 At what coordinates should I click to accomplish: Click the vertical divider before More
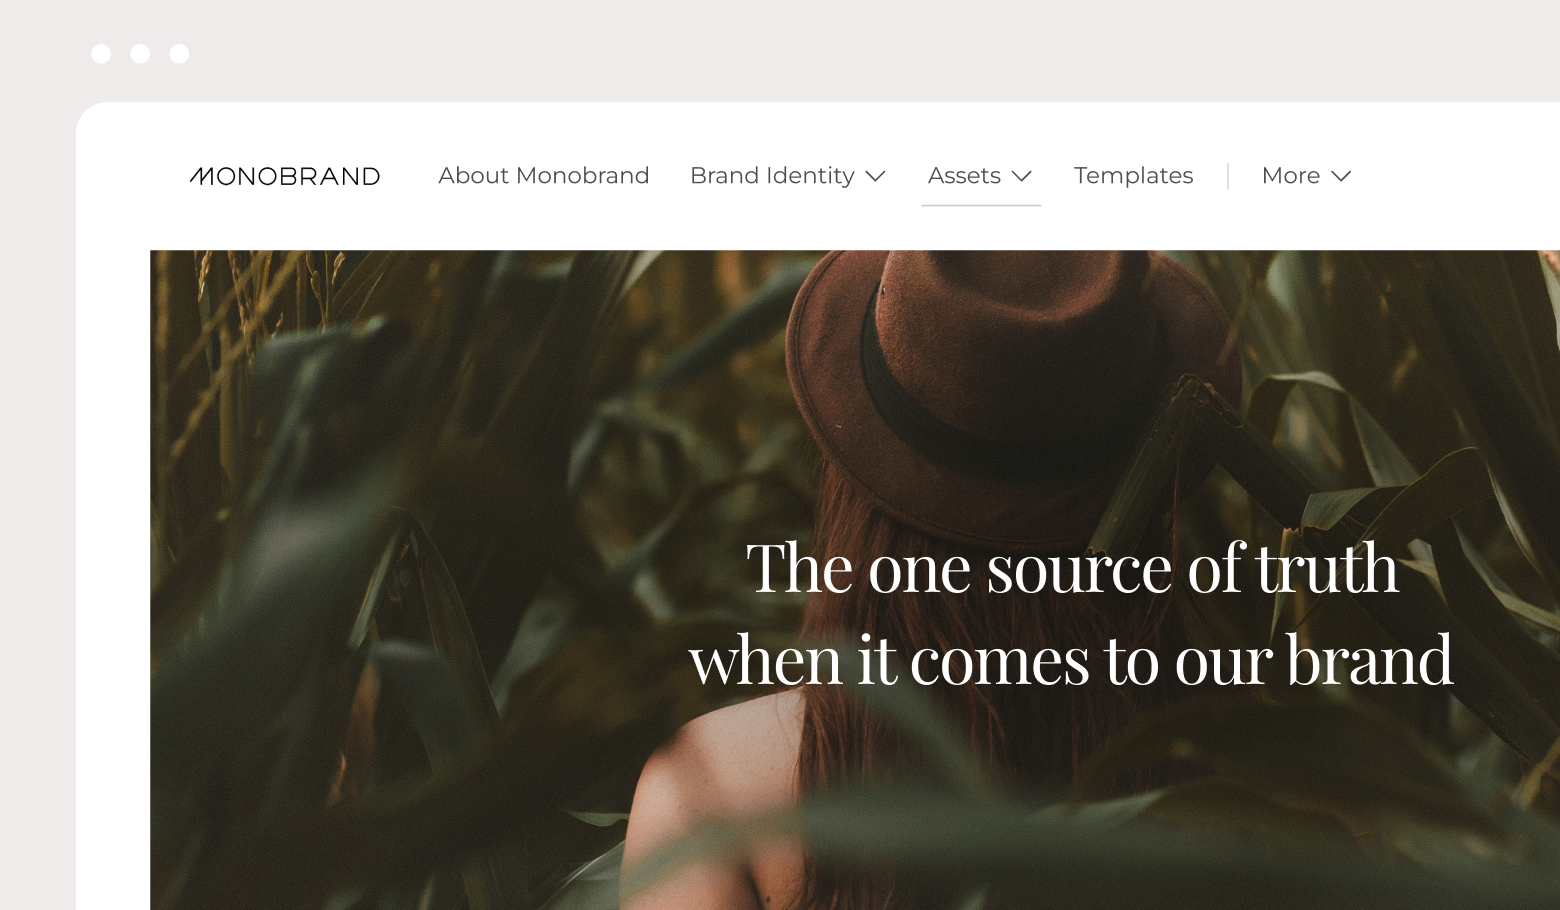tap(1228, 176)
